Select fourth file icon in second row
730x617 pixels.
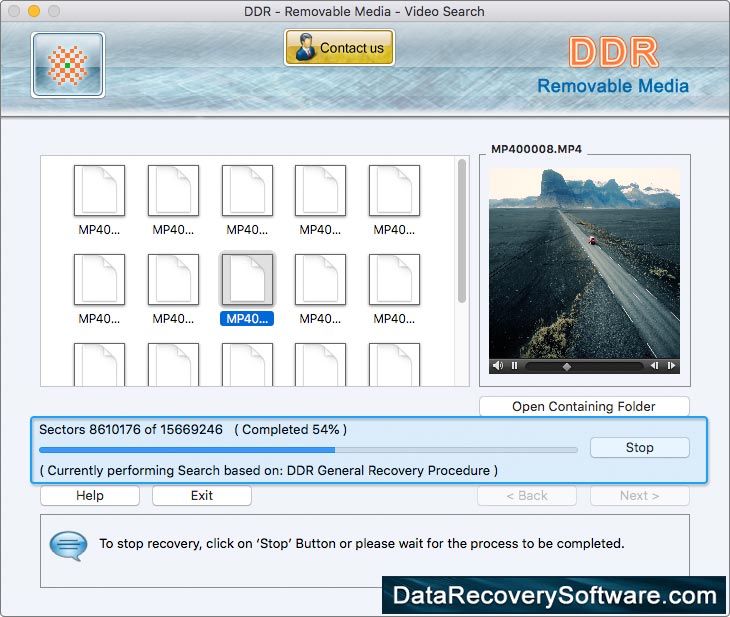click(320, 279)
